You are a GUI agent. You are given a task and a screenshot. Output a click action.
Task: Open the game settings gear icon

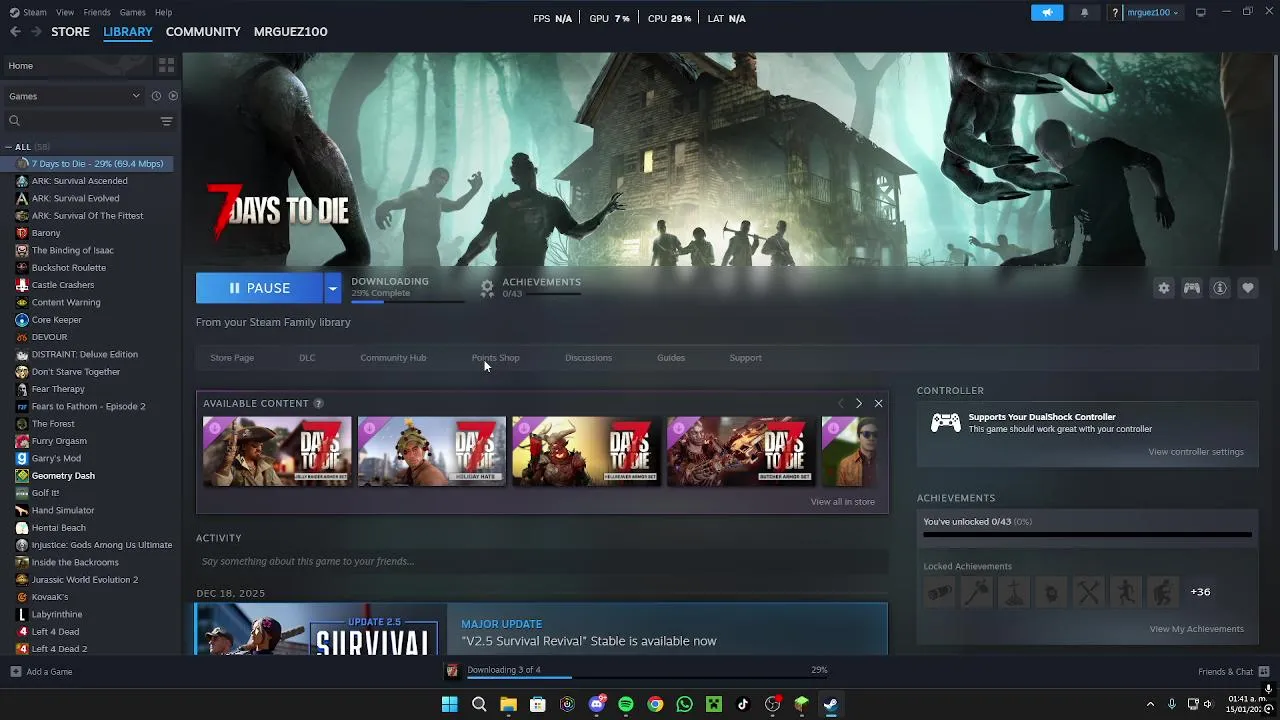[x=1164, y=288]
